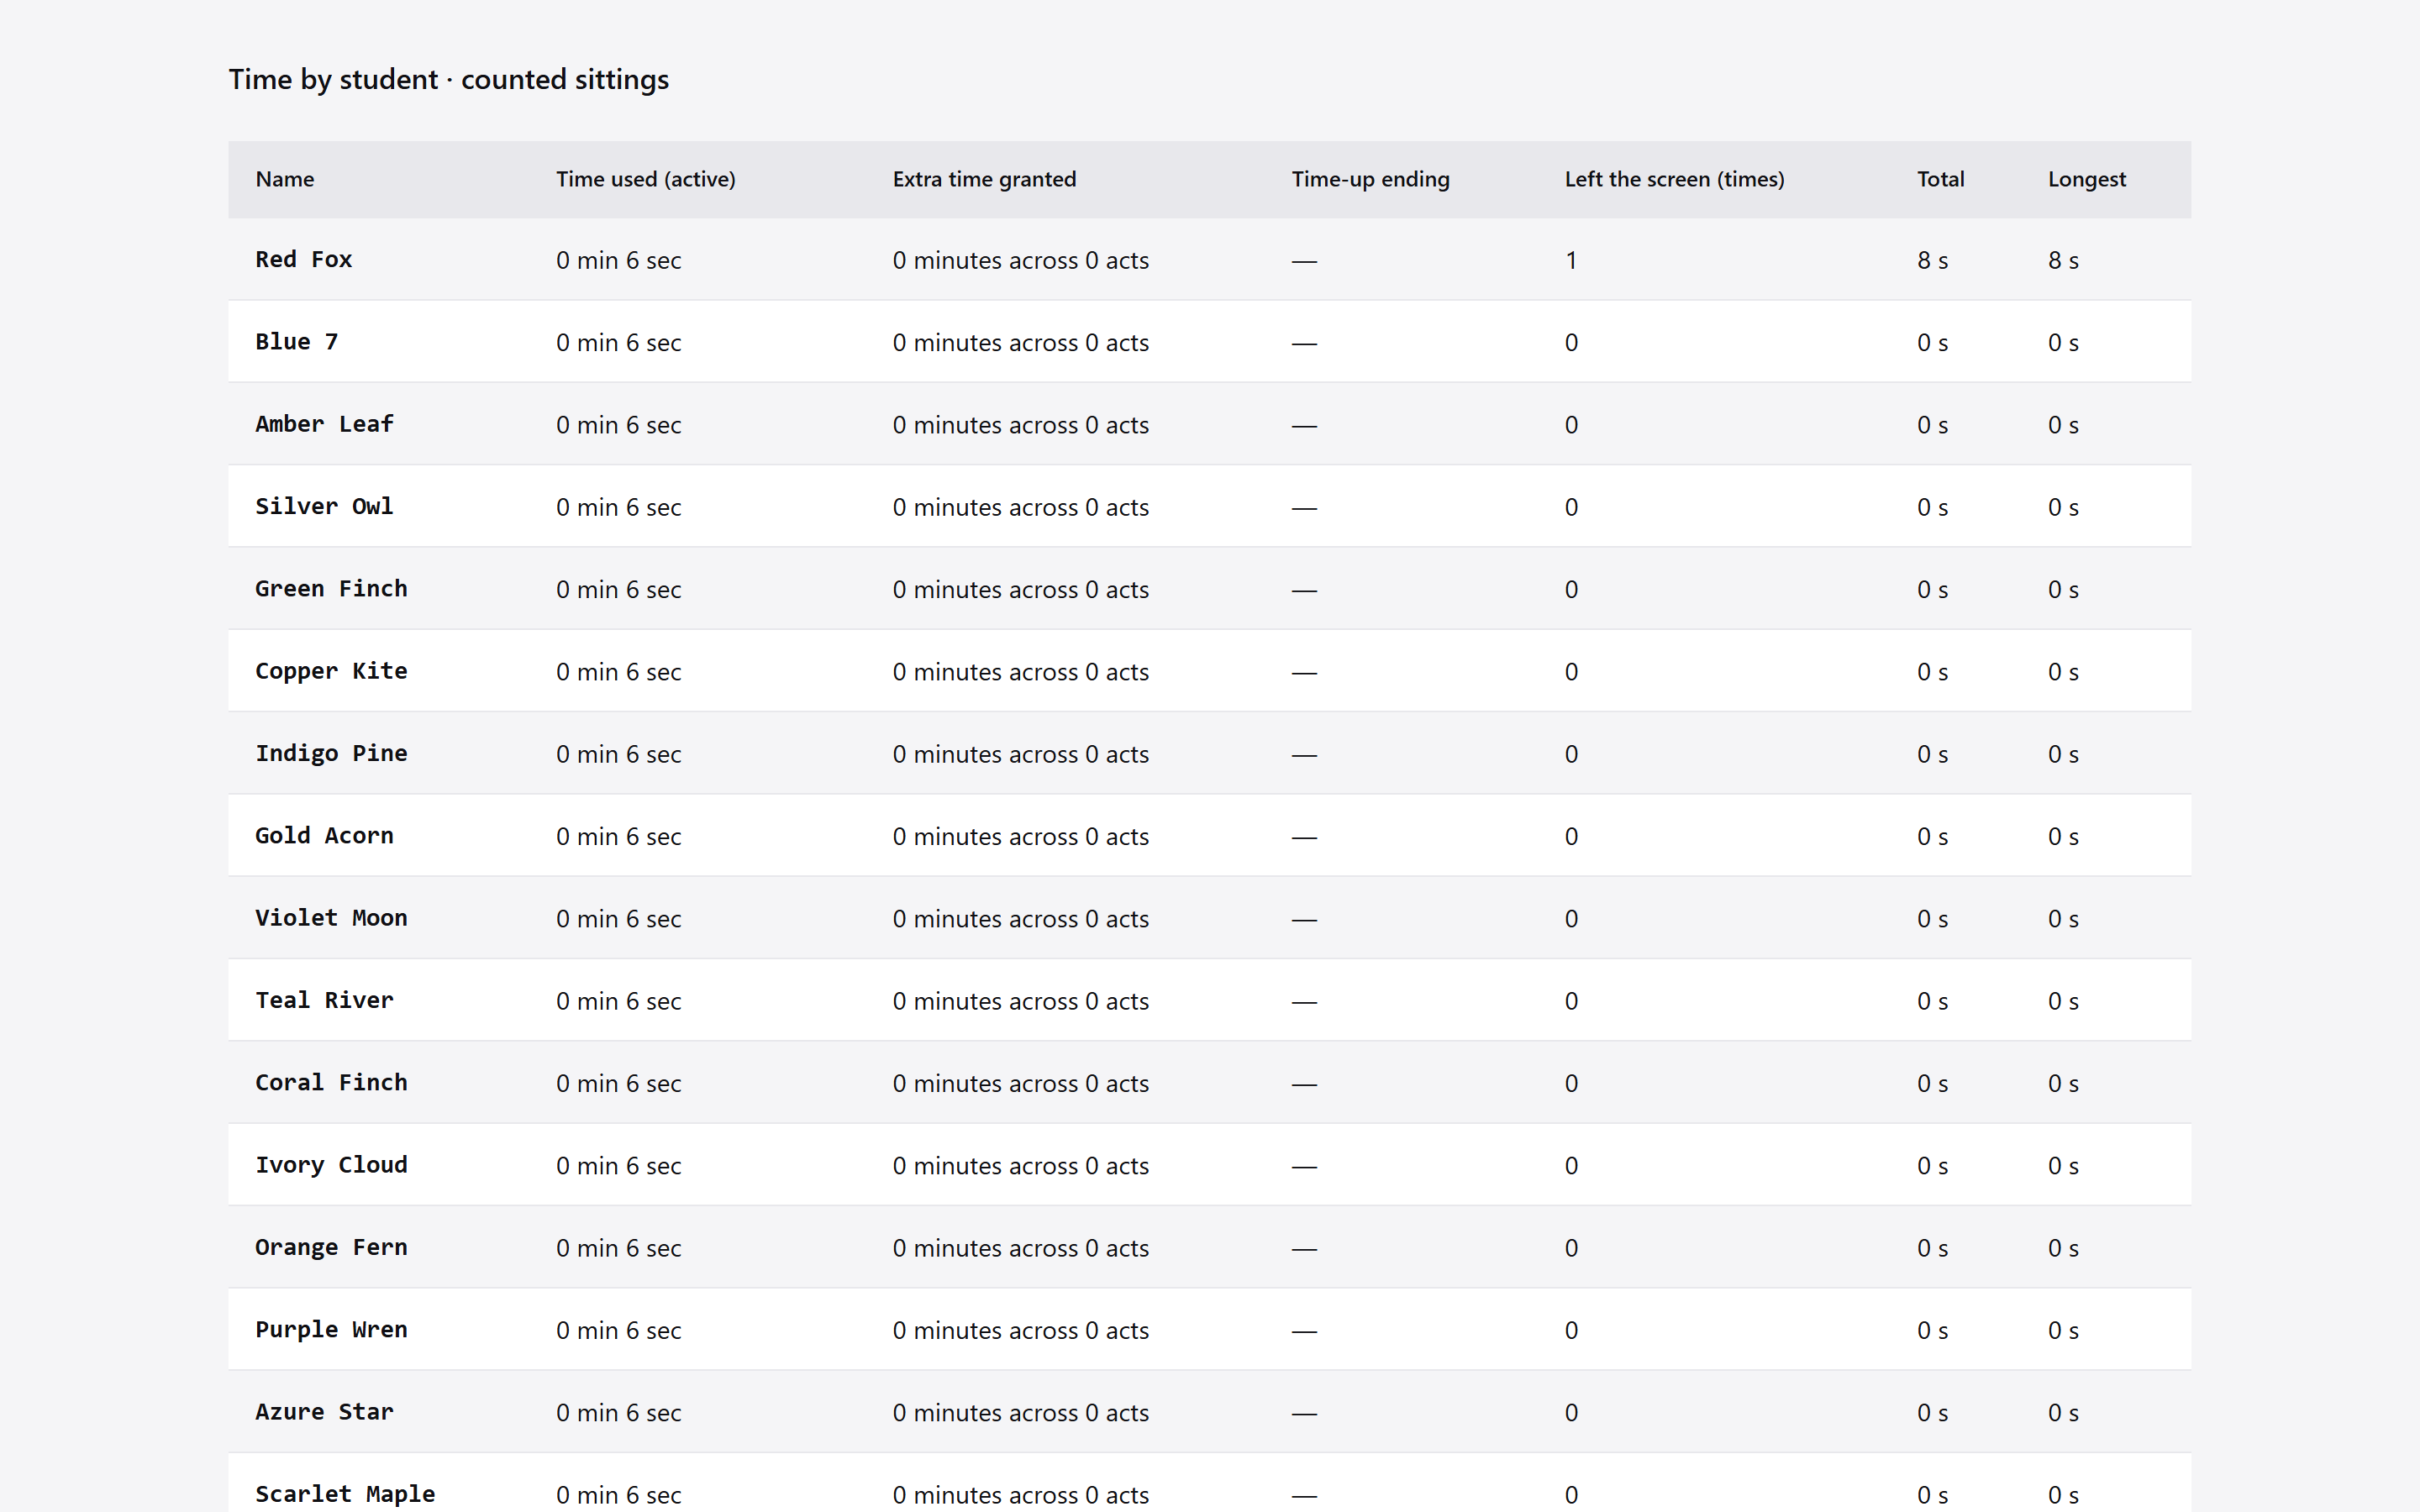Click the 'Time used (active)' column header

[x=646, y=179]
